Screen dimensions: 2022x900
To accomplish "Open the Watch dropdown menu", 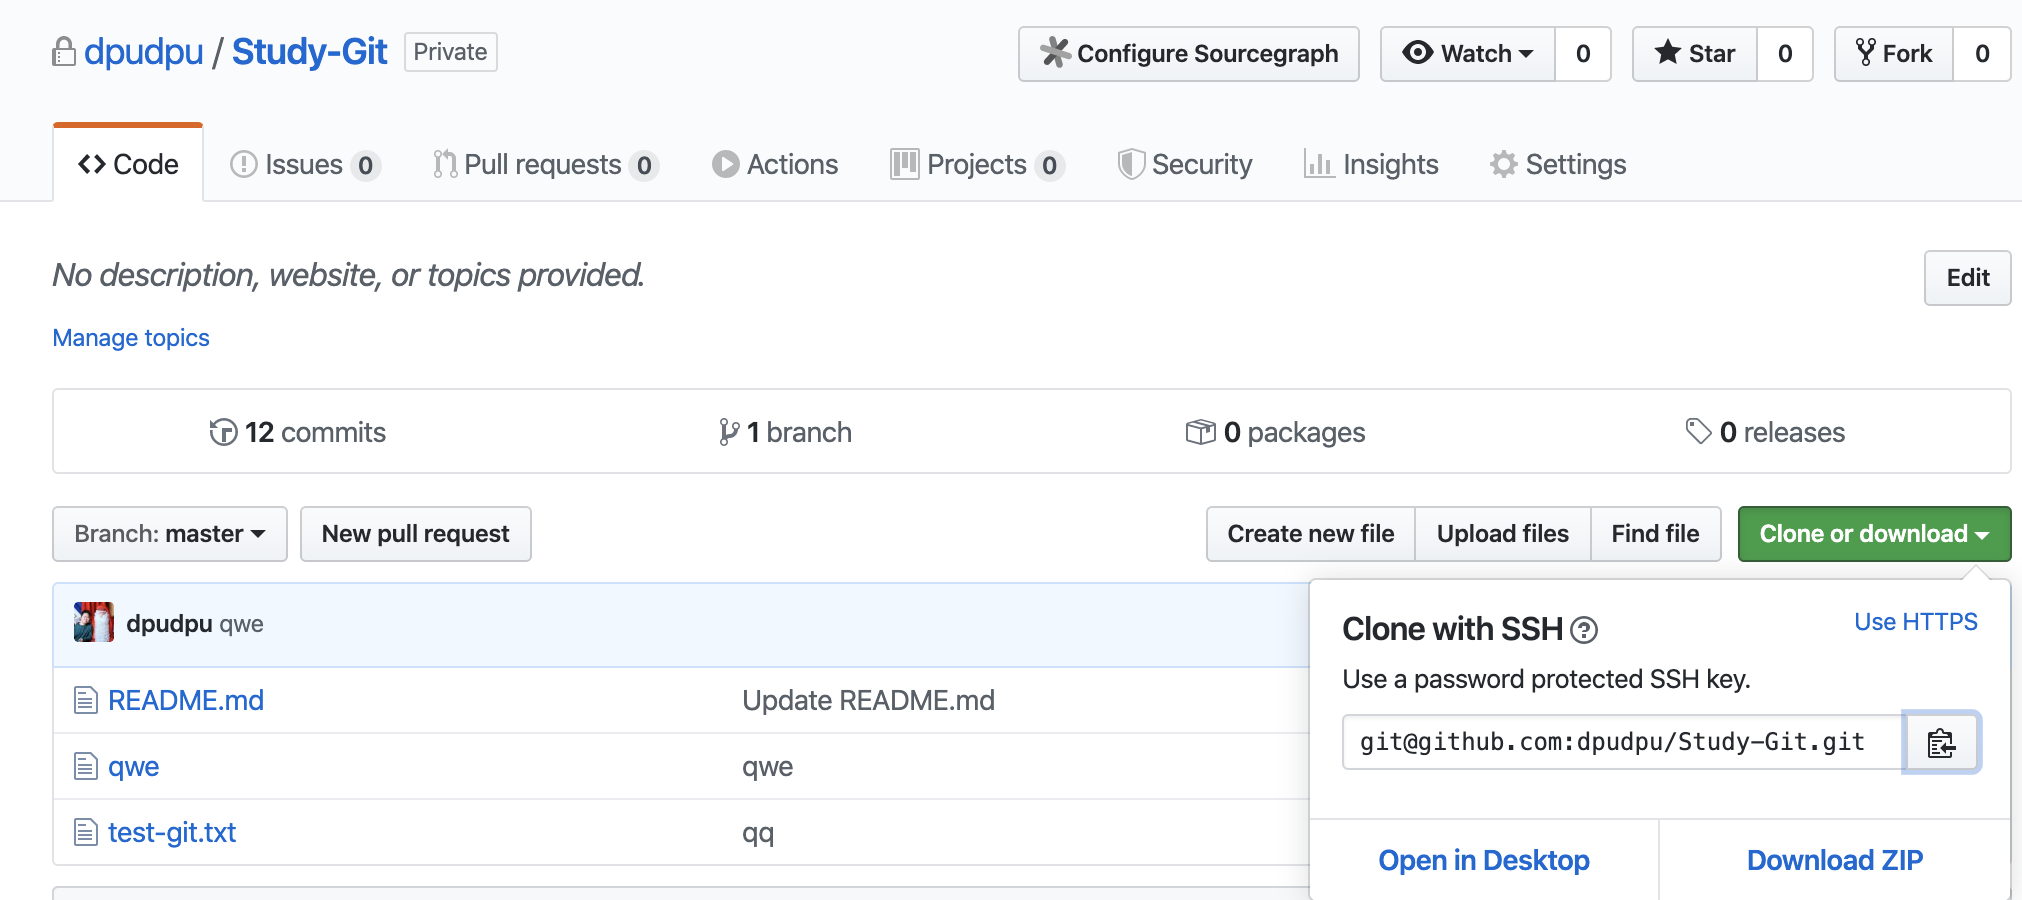I will tap(1468, 54).
